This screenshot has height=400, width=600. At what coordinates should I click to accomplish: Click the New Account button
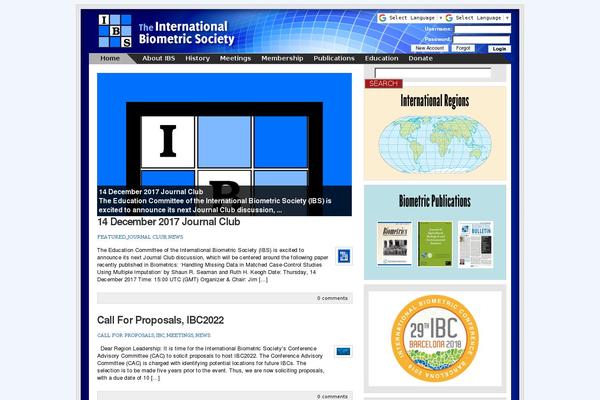pyautogui.click(x=430, y=48)
